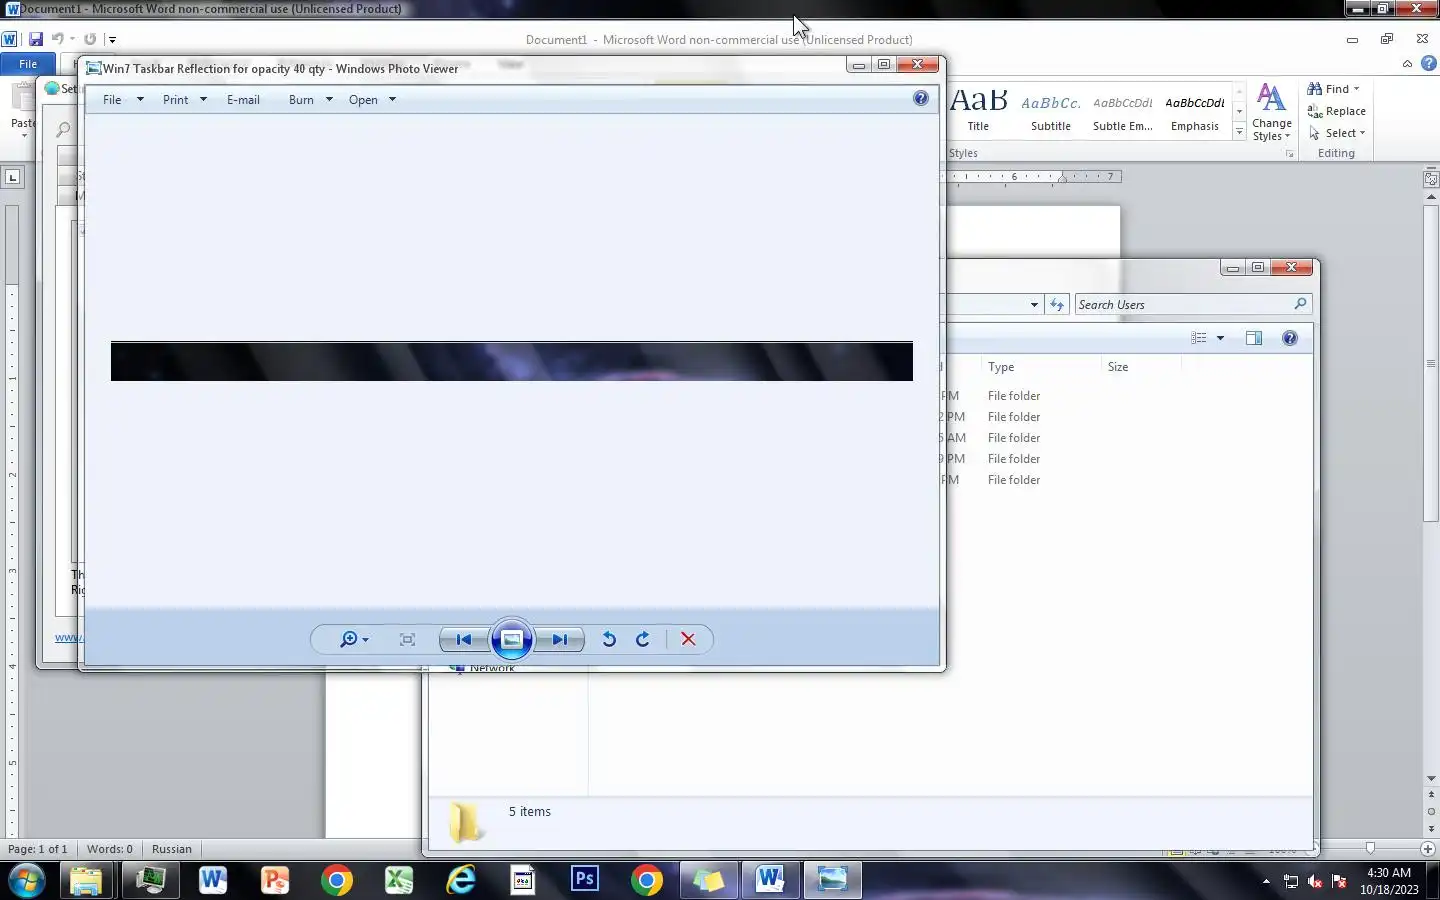1440x900 pixels.
Task: Click Word Zoom In plus button
Action: (x=1427, y=848)
